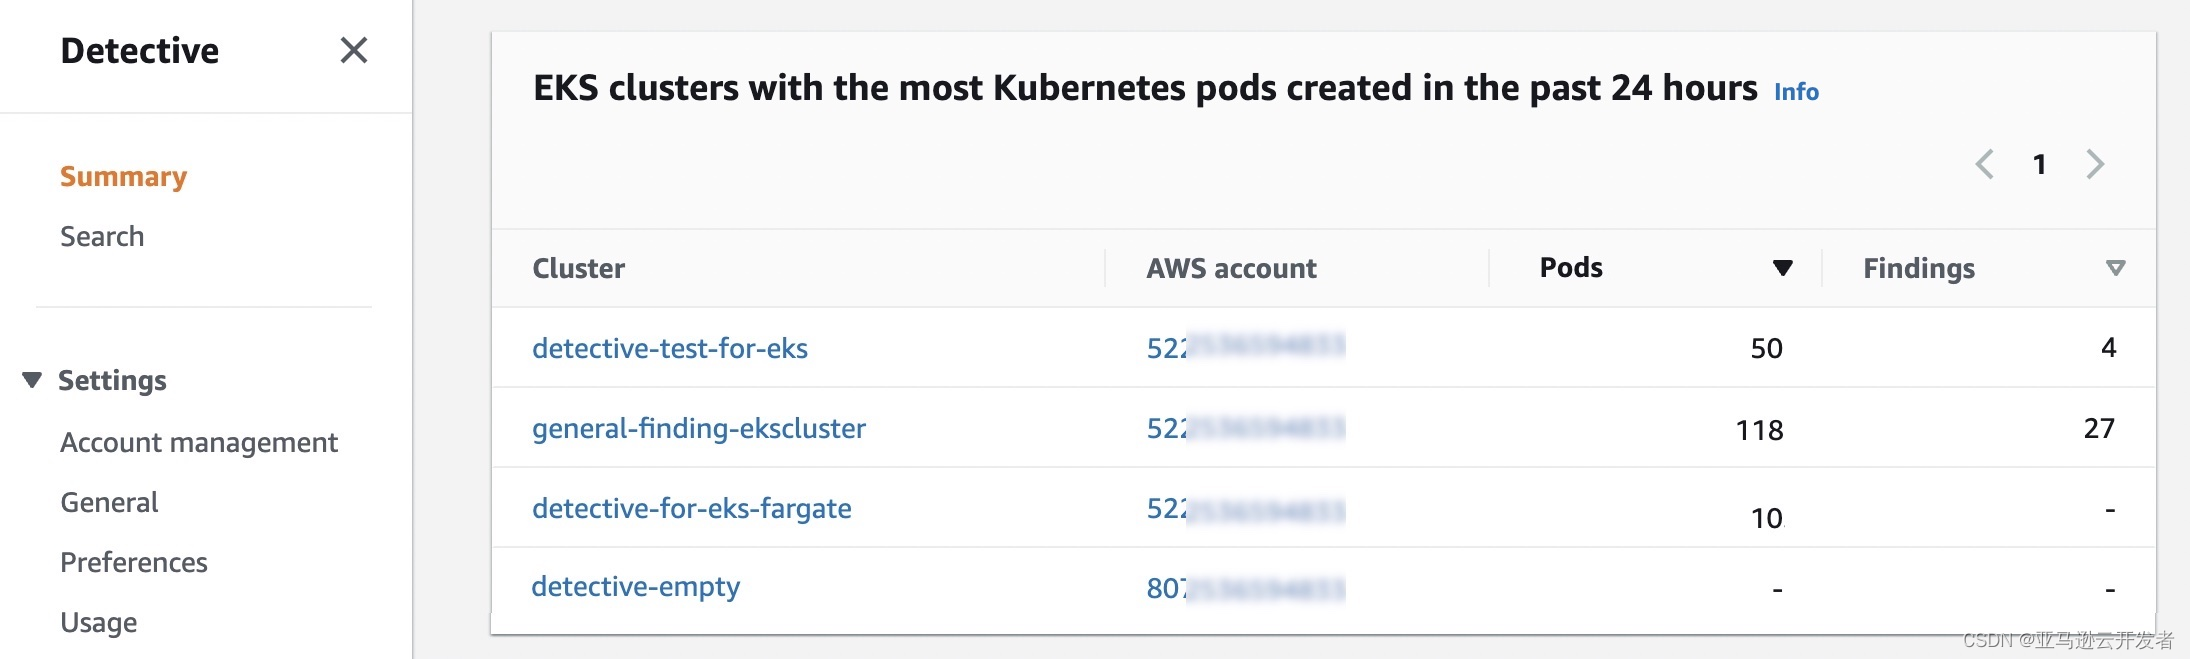The height and width of the screenshot is (659, 2190).
Task: Open General settings page
Action: tap(109, 502)
